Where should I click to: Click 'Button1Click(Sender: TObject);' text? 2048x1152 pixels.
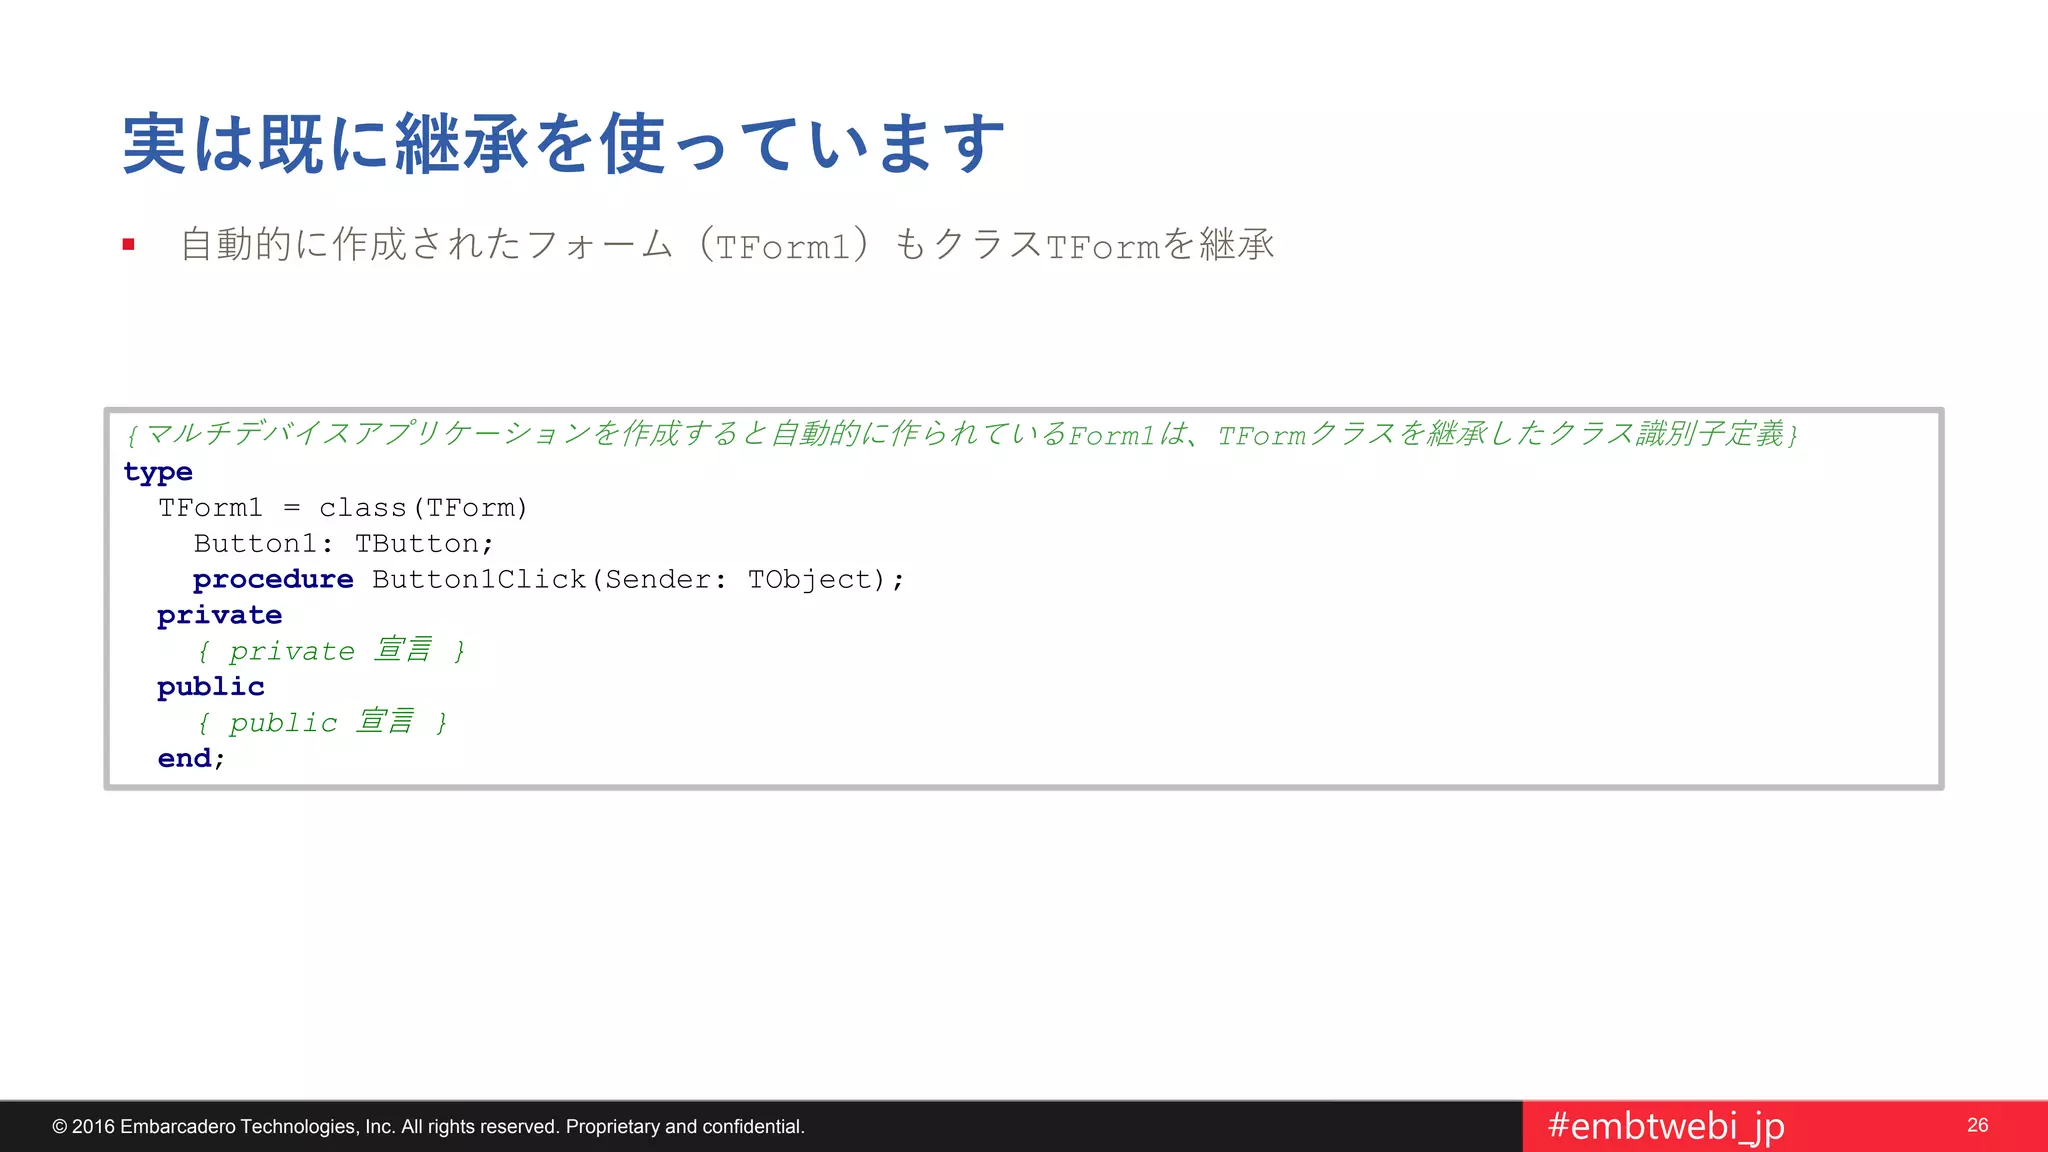click(638, 580)
